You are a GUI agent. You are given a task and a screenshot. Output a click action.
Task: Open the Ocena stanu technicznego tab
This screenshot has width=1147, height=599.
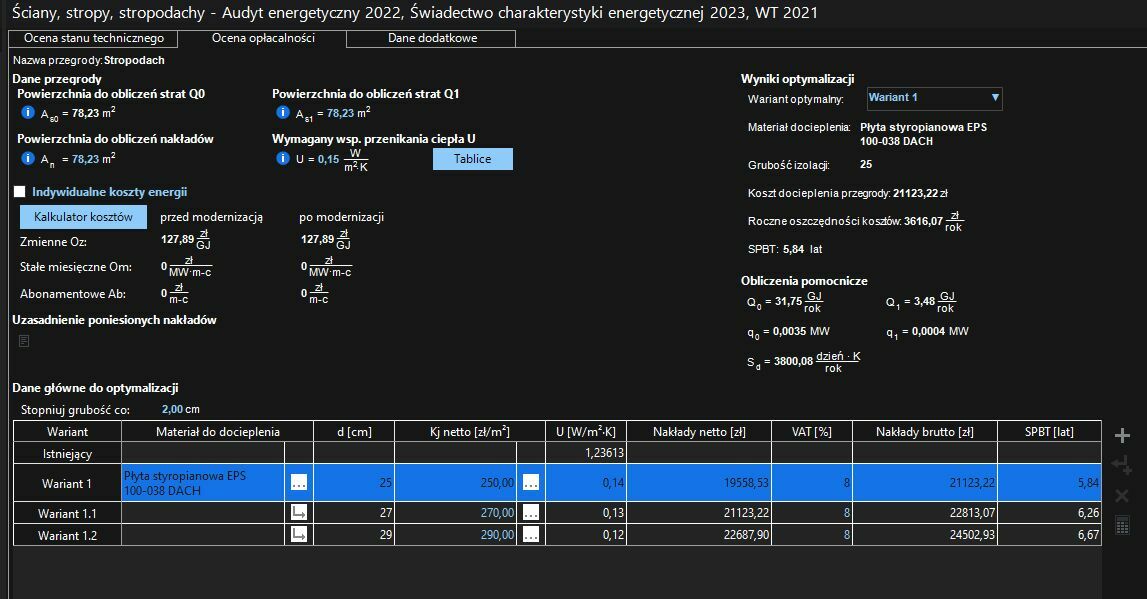click(x=94, y=38)
